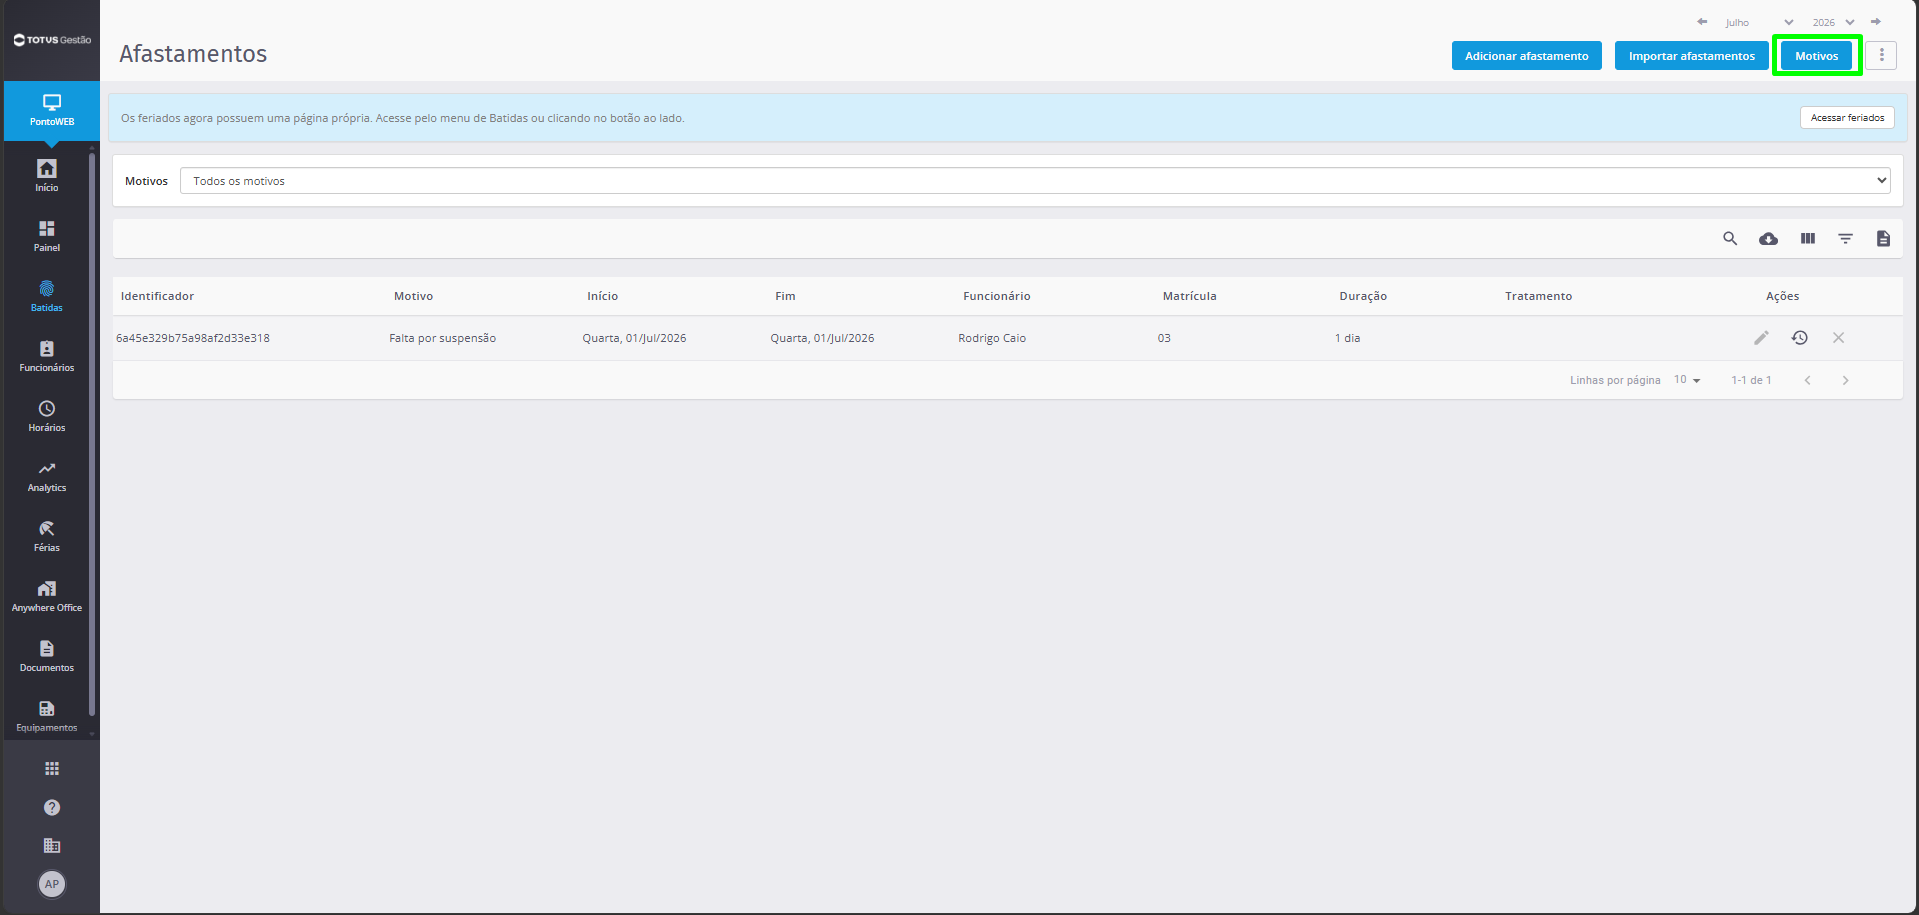Open the filter list icon

[1846, 238]
